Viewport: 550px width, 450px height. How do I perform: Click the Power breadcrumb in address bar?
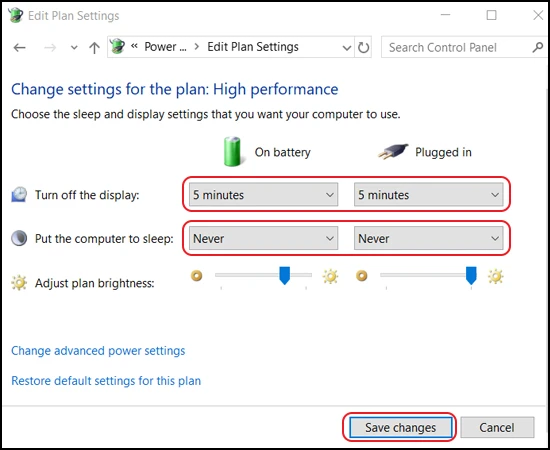tap(165, 47)
